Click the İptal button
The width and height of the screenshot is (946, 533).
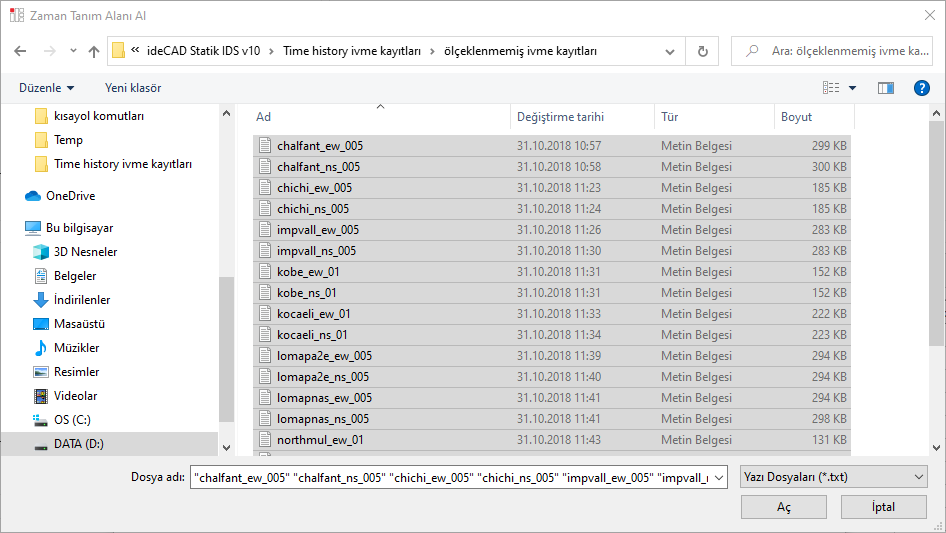tap(883, 507)
